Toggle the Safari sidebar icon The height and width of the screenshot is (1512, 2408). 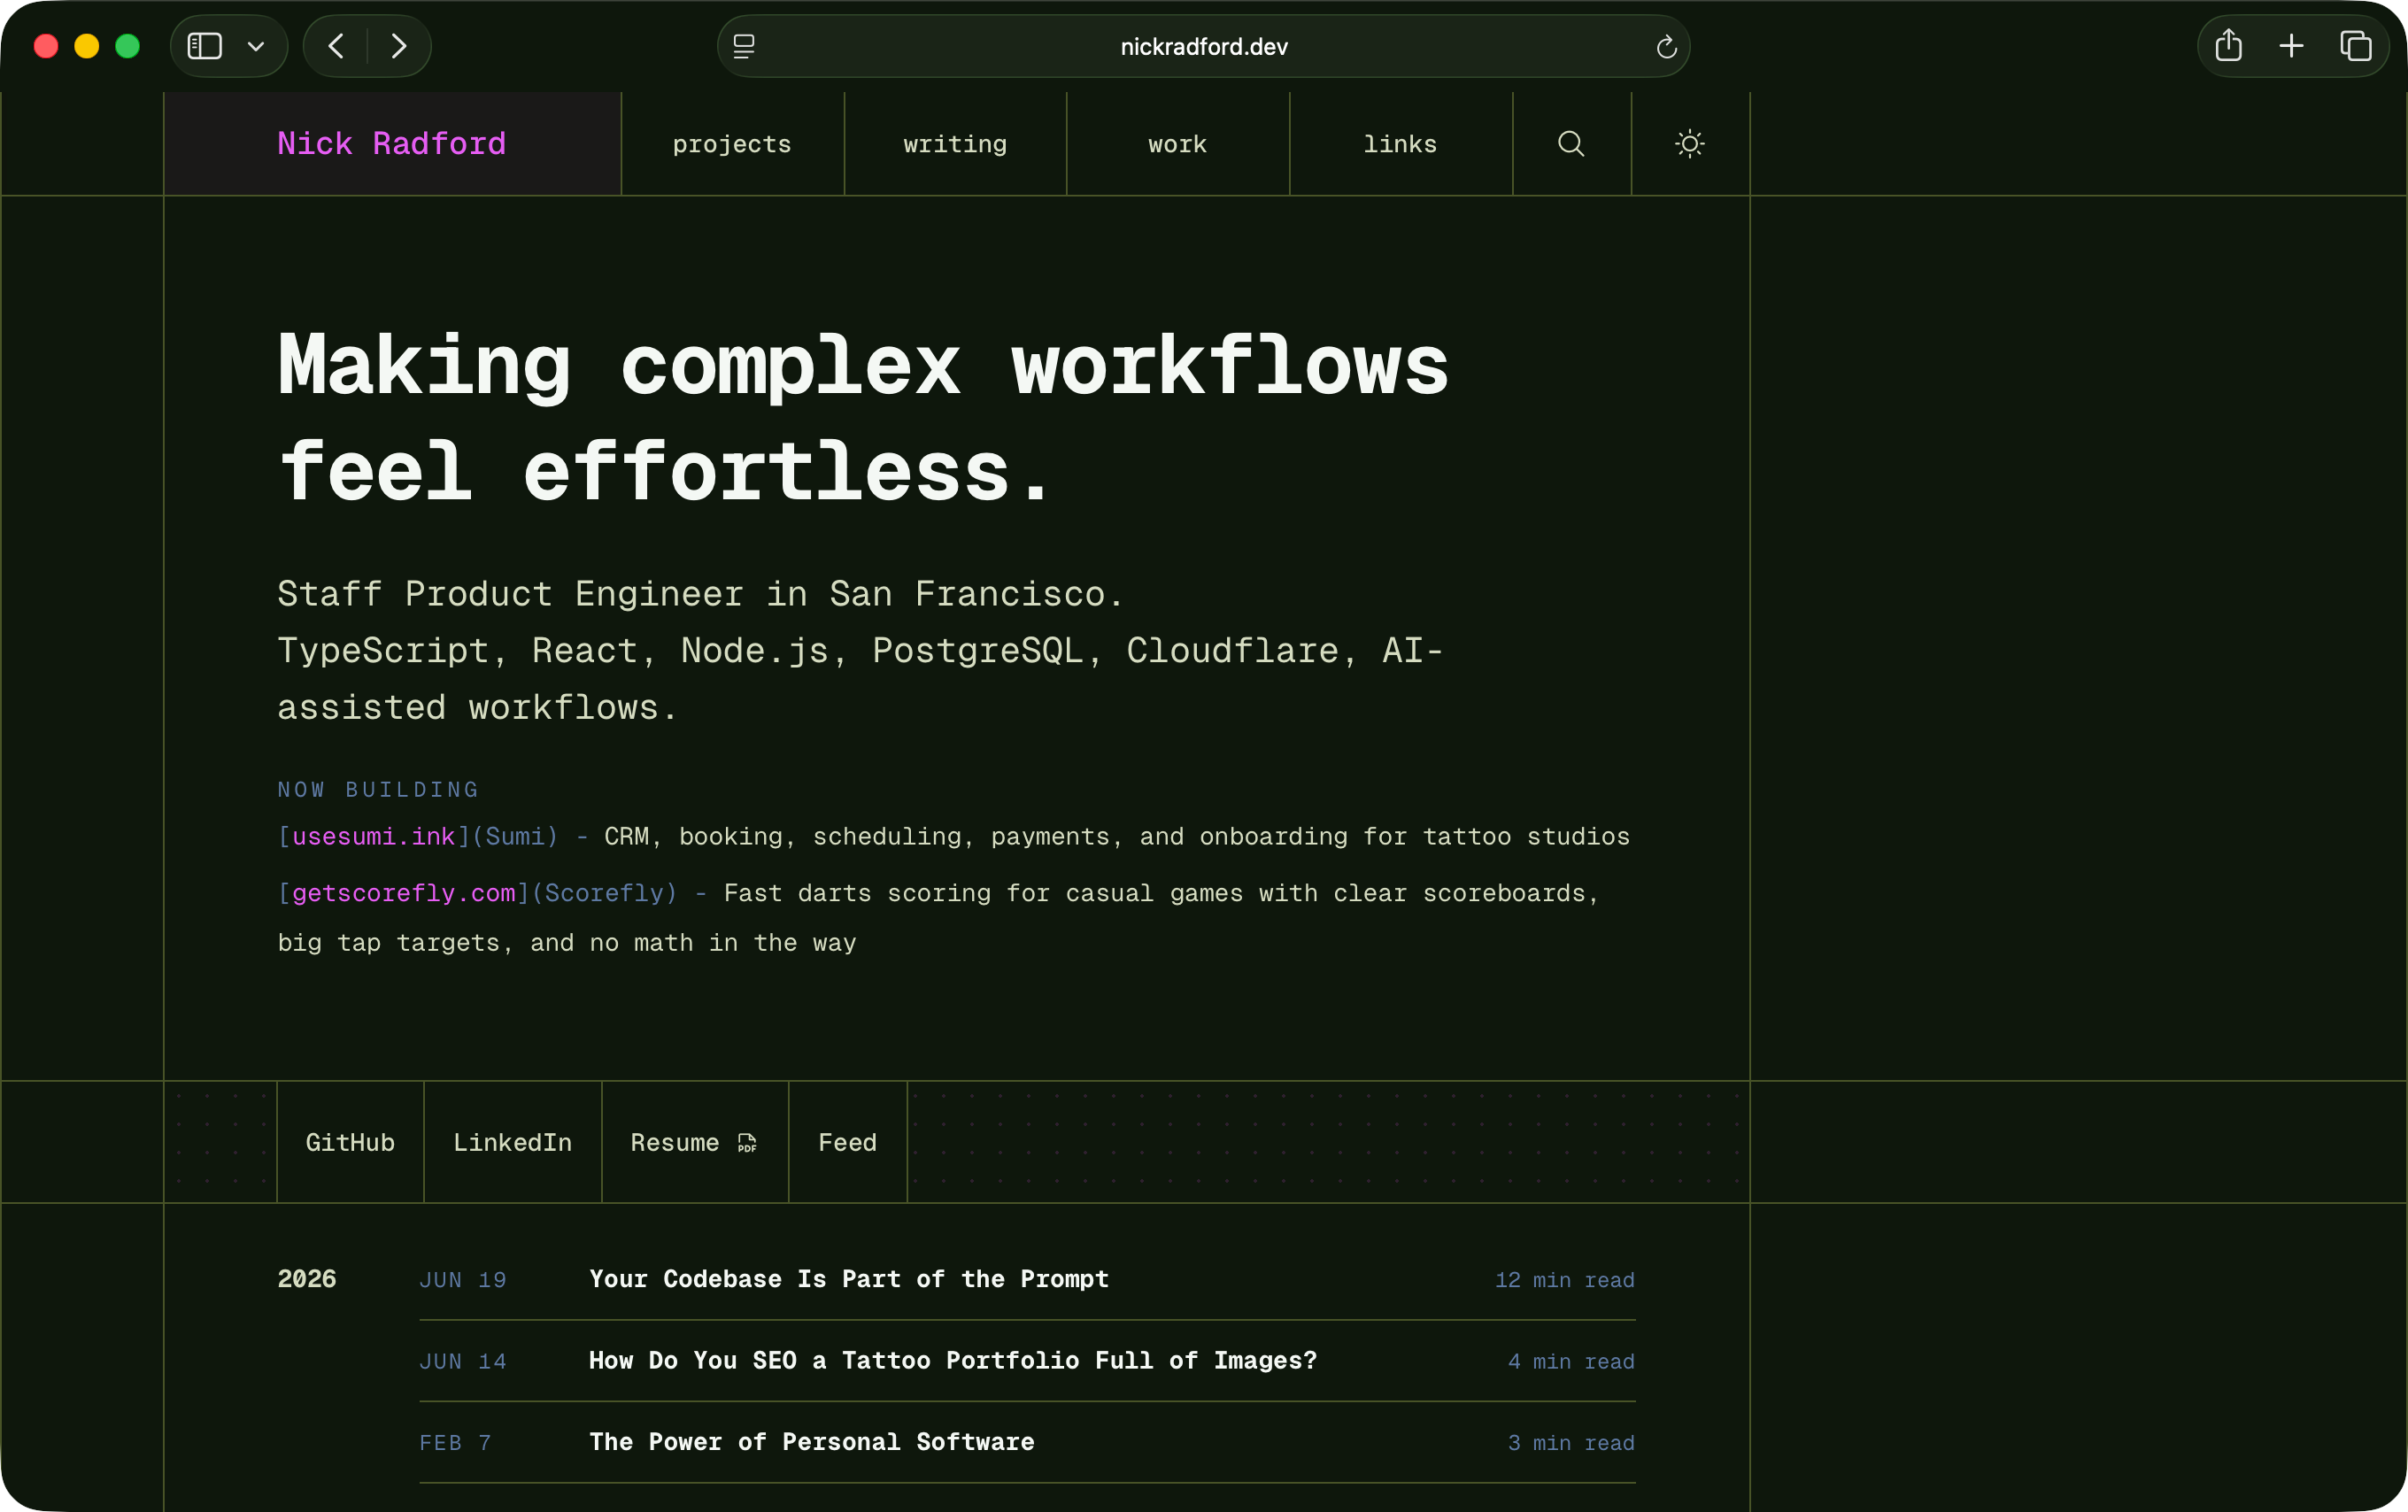(205, 46)
